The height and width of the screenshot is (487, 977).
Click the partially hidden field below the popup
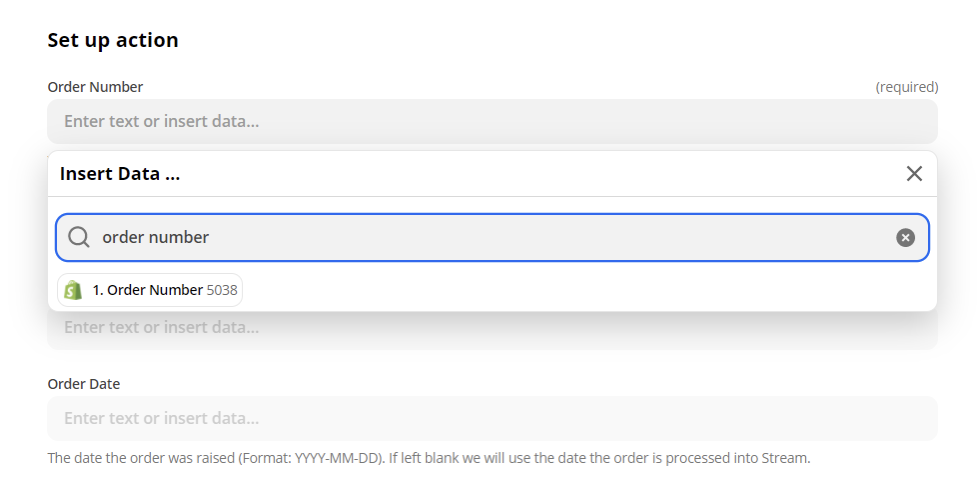492,329
